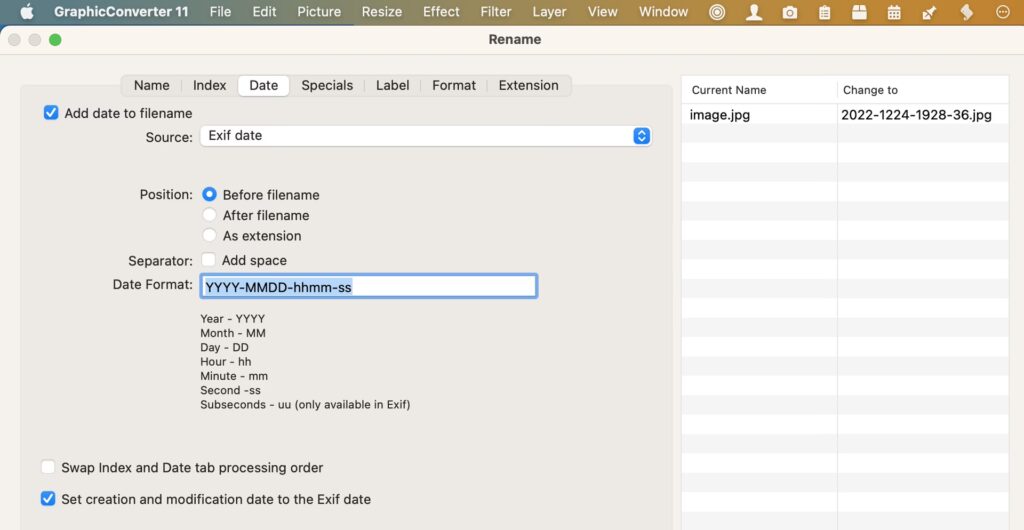Click the script scroll icon in menu bar

point(966,12)
